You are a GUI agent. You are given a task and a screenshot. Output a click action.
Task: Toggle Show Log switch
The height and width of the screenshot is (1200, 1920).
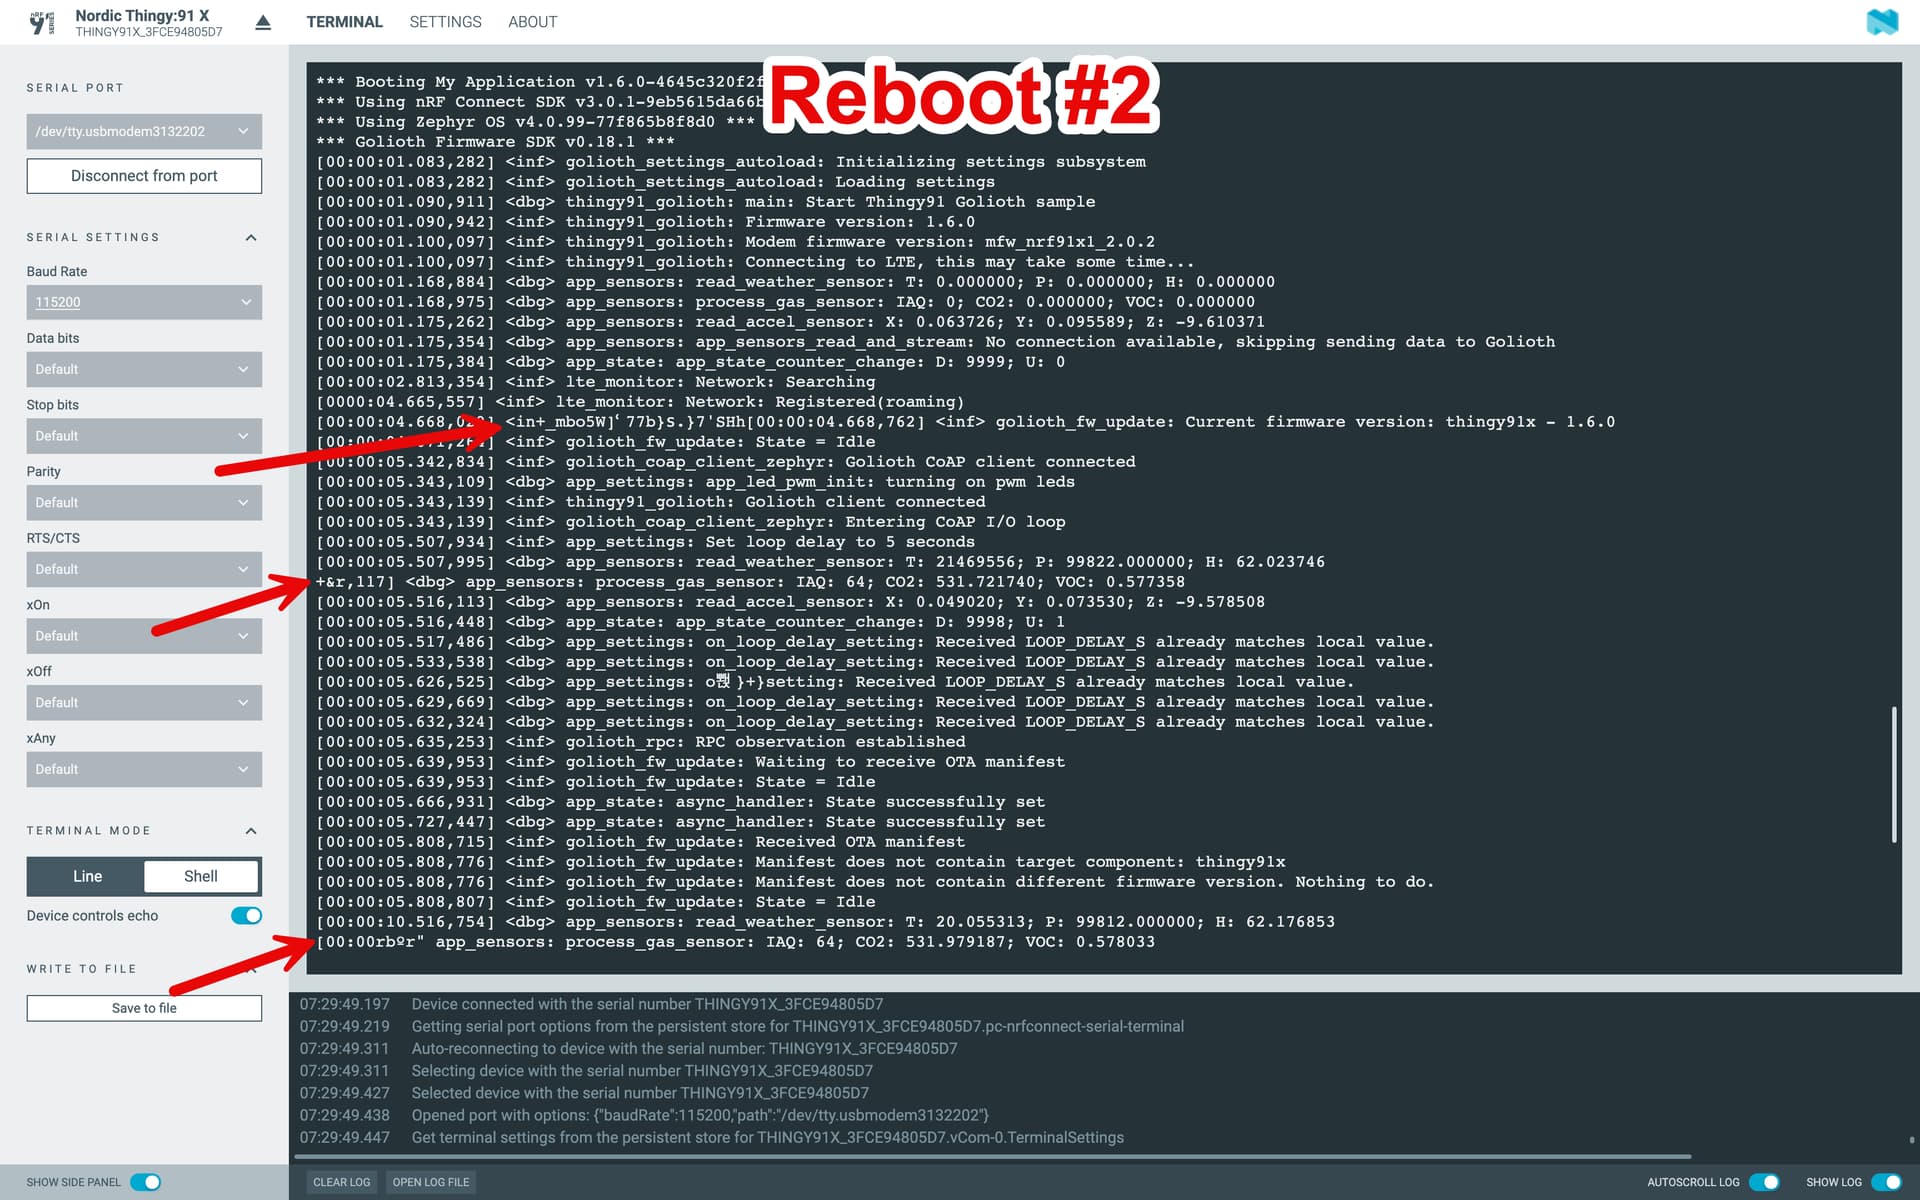[1885, 1182]
